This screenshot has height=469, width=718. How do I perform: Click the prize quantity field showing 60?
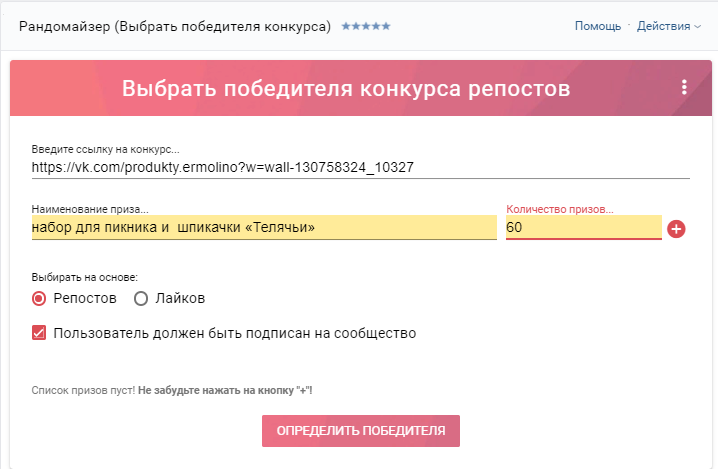tap(584, 227)
